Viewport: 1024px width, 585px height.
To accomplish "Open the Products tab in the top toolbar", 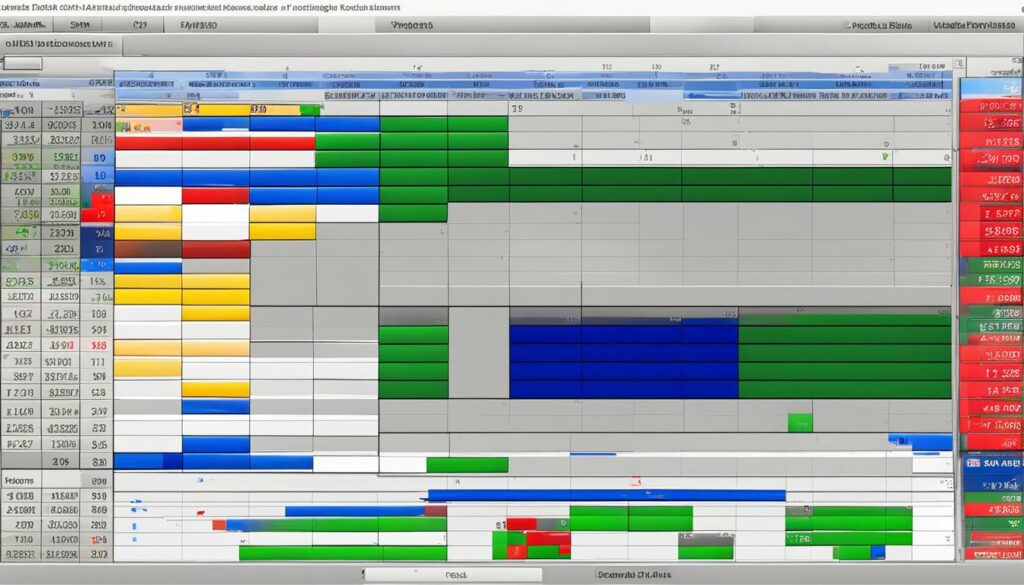I will point(412,23).
